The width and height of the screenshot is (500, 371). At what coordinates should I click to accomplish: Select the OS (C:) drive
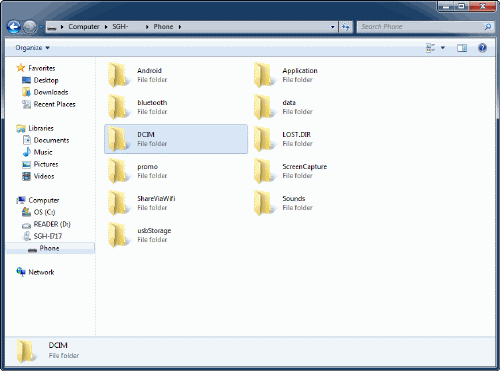pyautogui.click(x=44, y=212)
